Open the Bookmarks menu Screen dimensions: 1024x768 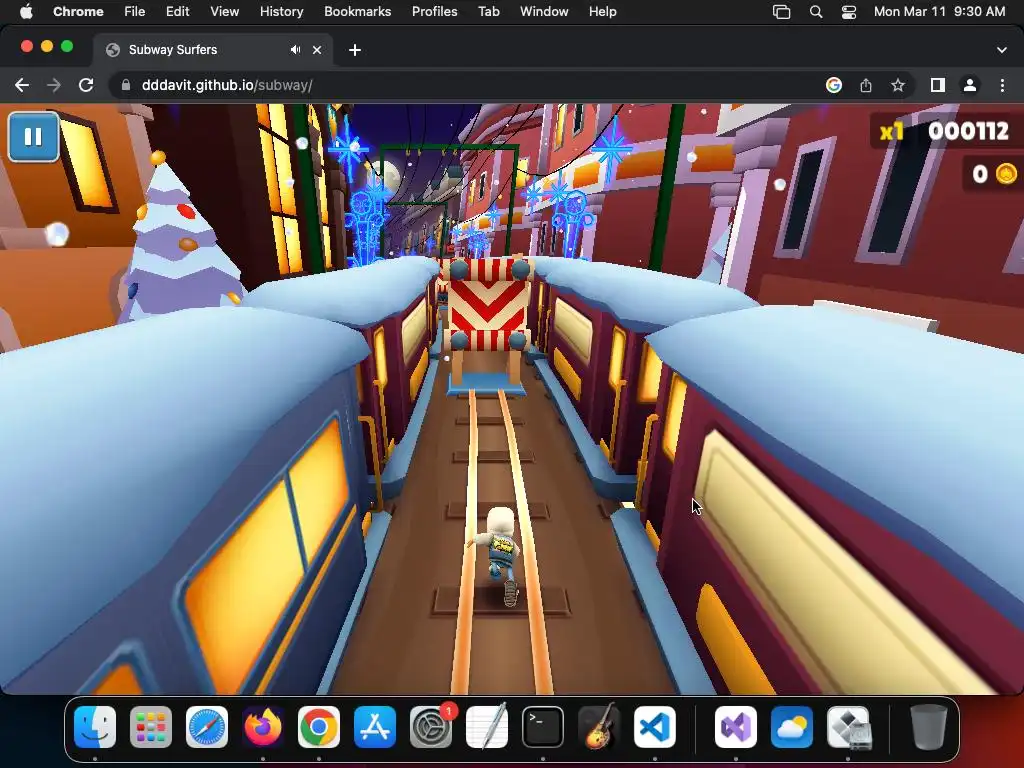click(357, 11)
